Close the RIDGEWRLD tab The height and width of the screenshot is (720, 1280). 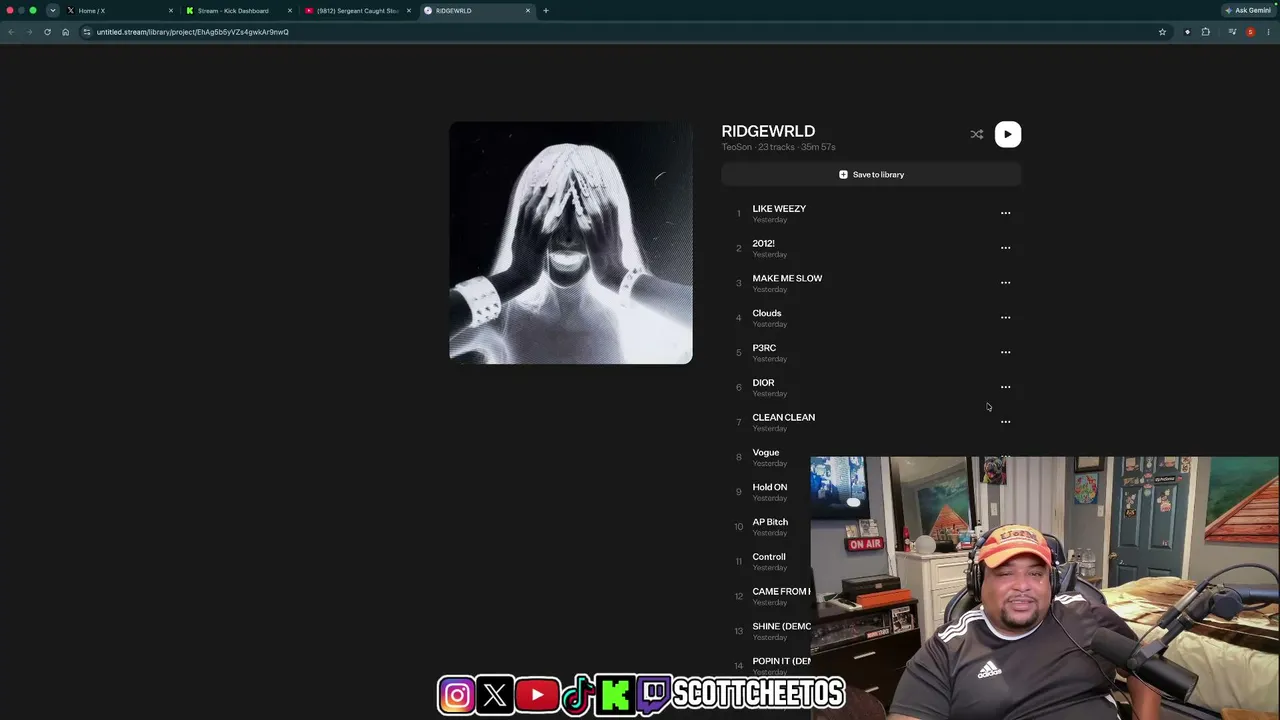[528, 11]
